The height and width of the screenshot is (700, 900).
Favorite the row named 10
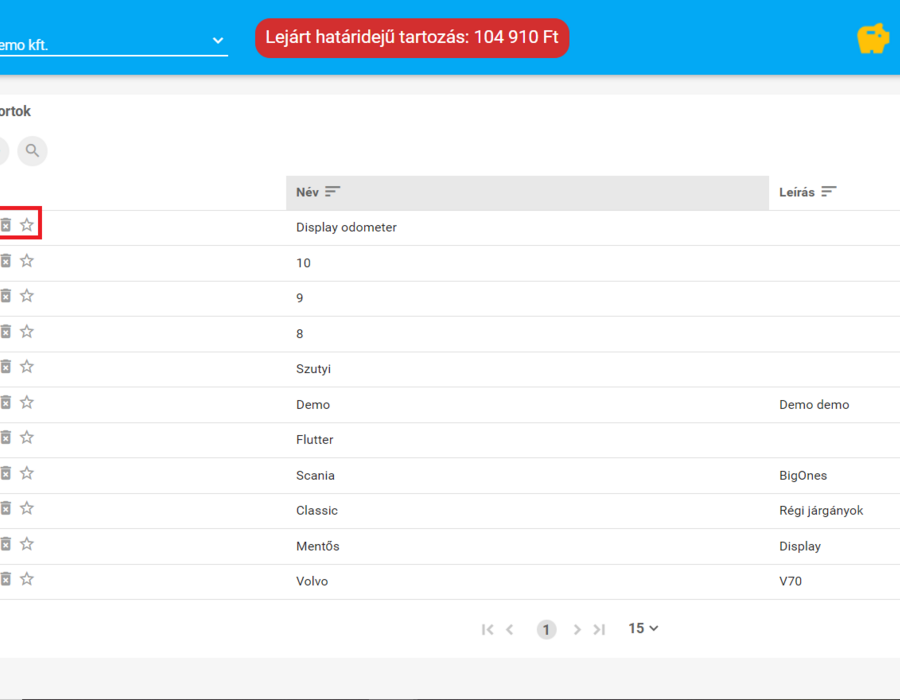click(x=27, y=261)
